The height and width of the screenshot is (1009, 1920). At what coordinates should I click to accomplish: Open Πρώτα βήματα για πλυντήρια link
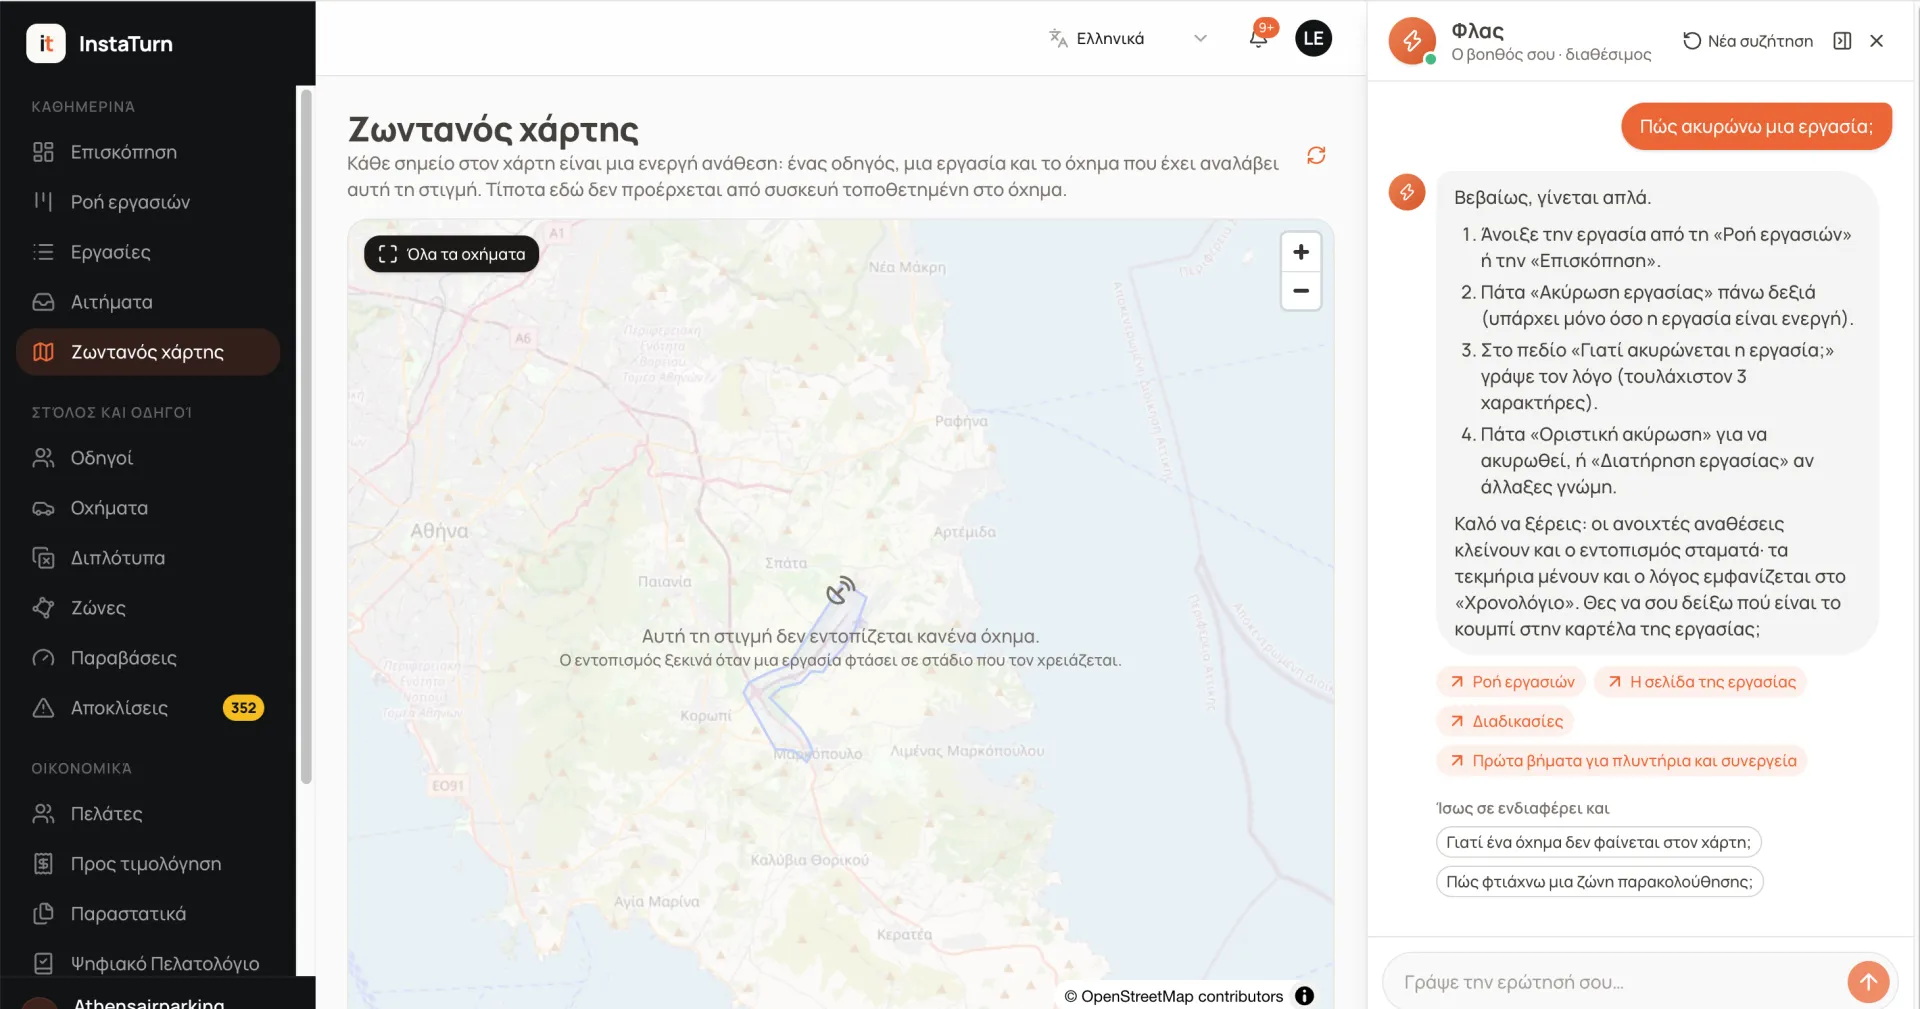coord(1622,761)
